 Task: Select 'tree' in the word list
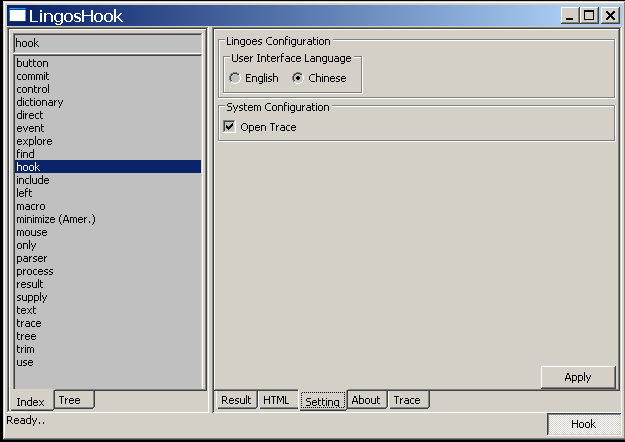click(108, 336)
